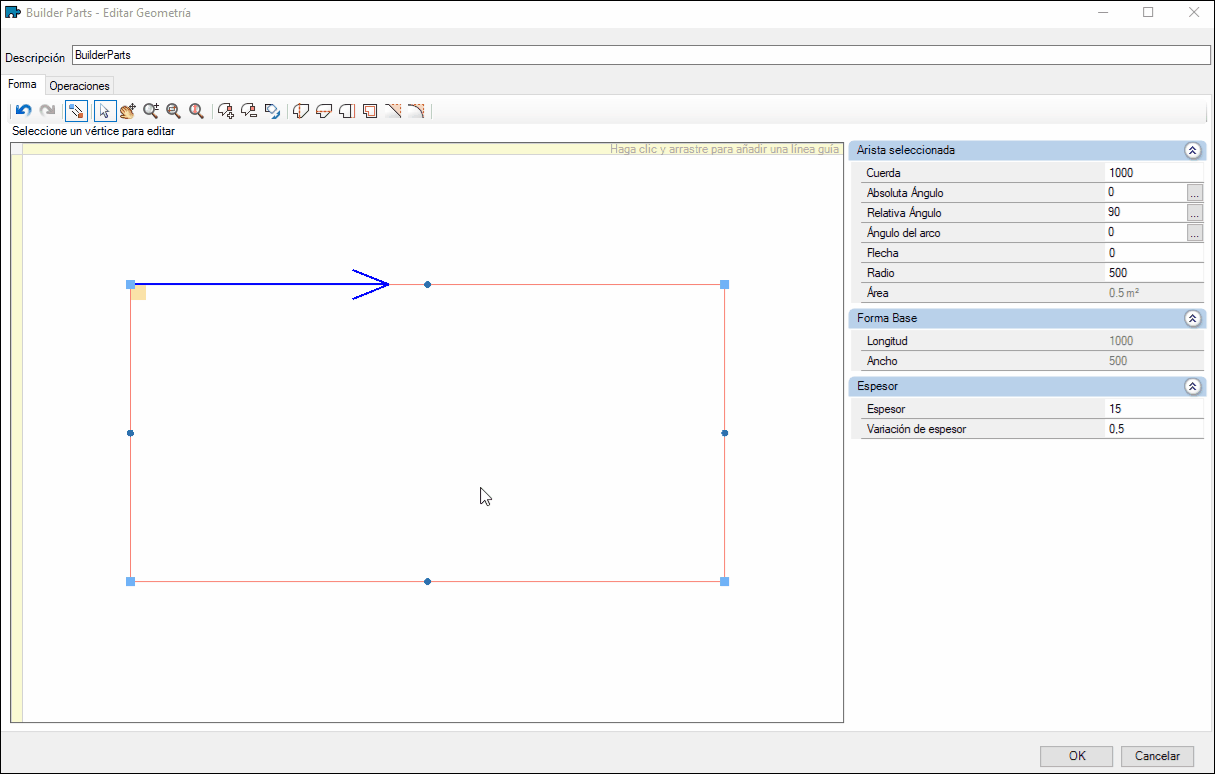Screen dimensions: 1215x774
Task: Click the vertical split shape icon
Action: click(x=300, y=111)
